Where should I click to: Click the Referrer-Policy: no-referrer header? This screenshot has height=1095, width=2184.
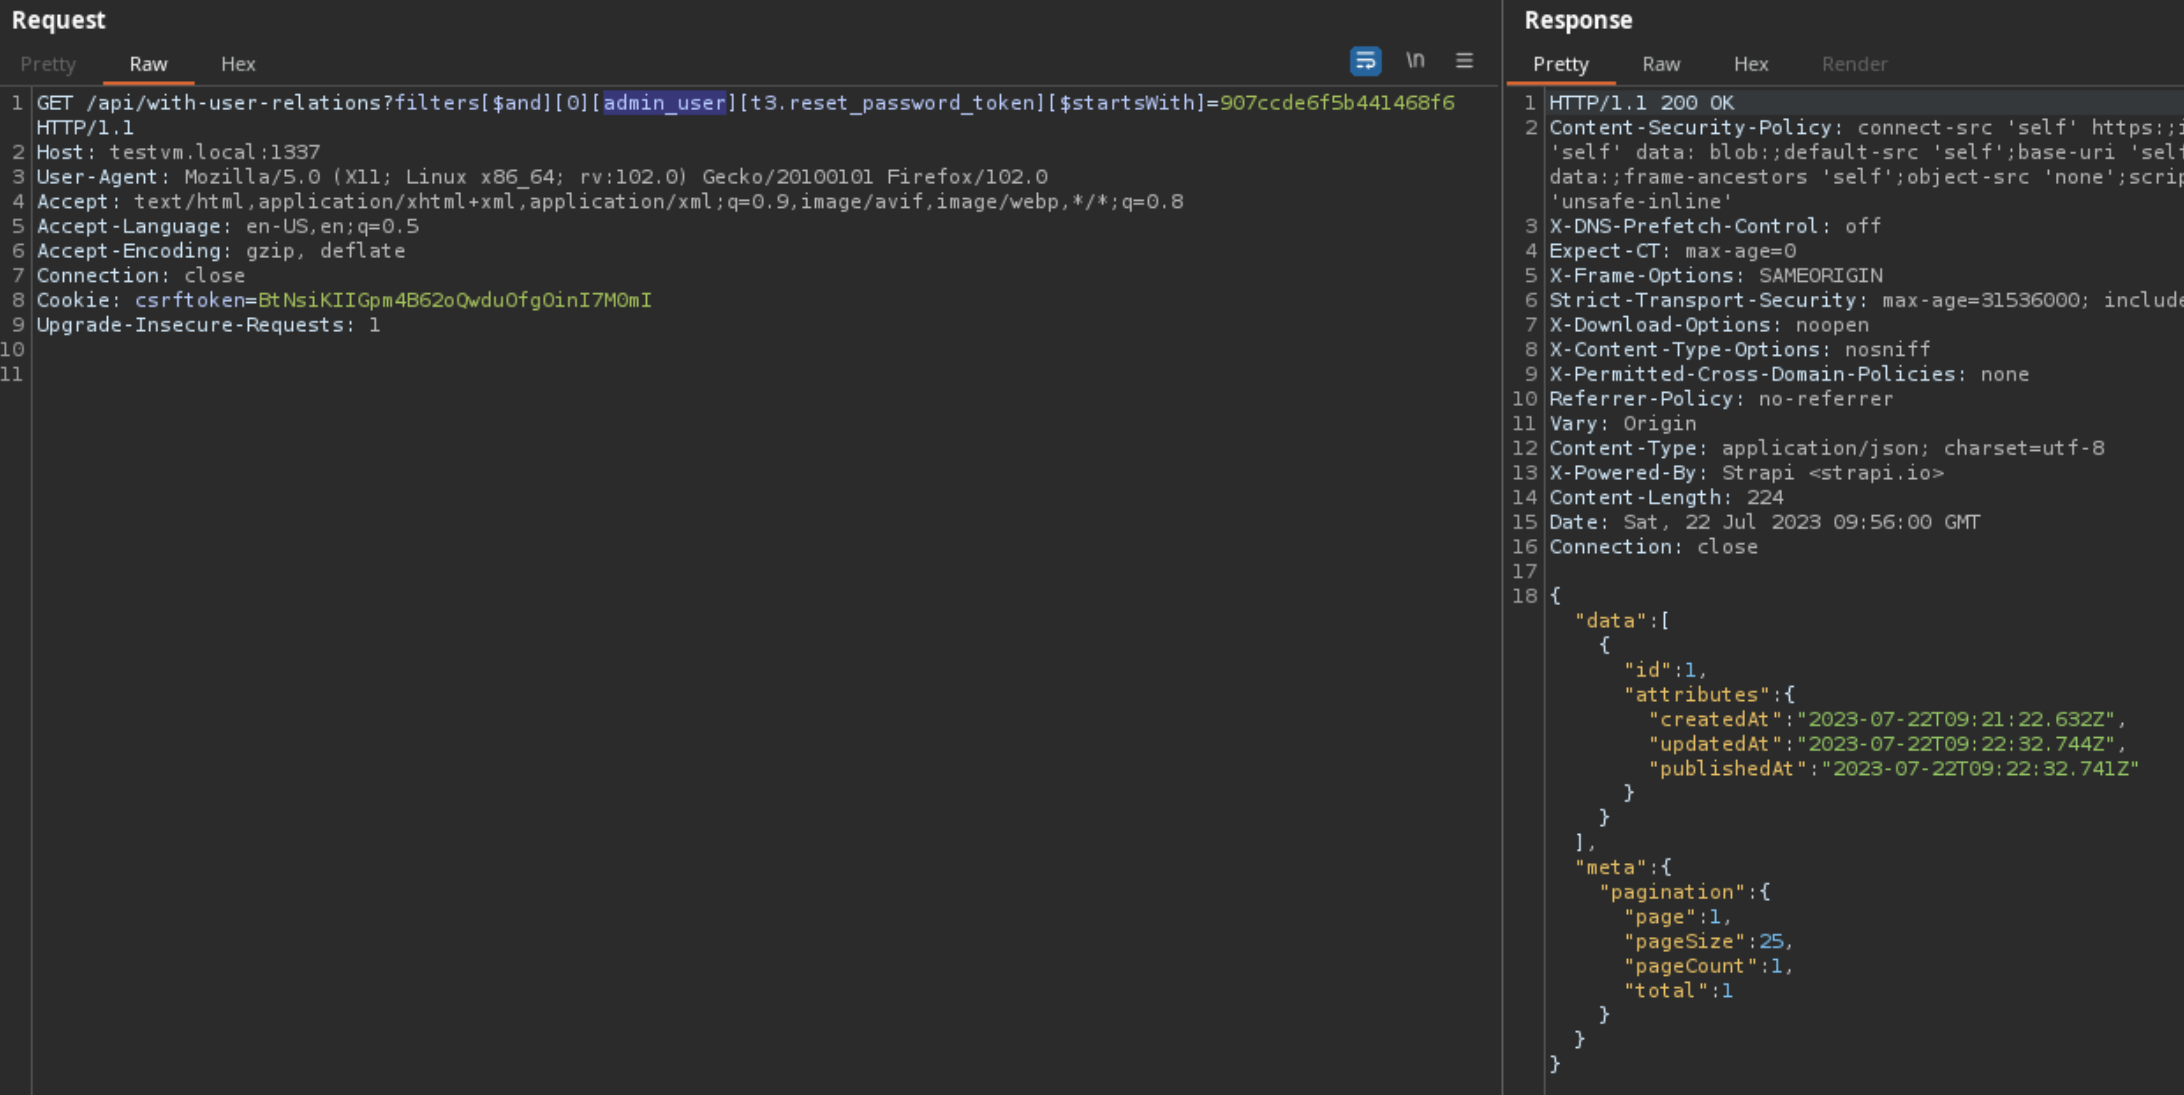pyautogui.click(x=1721, y=399)
